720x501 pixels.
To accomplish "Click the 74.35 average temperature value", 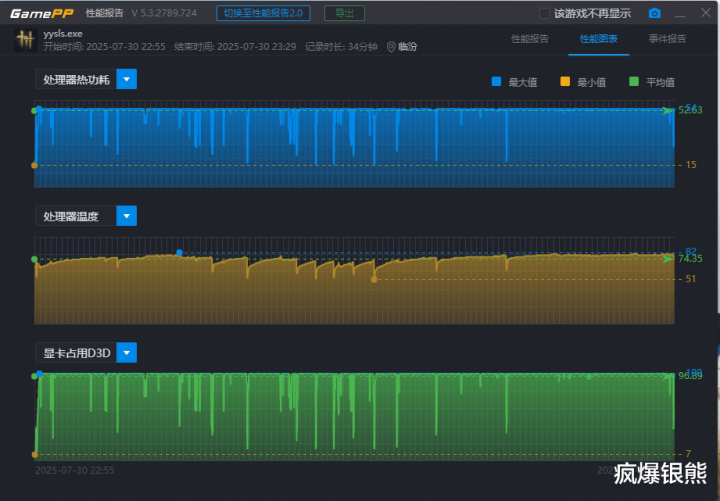I will [x=690, y=259].
